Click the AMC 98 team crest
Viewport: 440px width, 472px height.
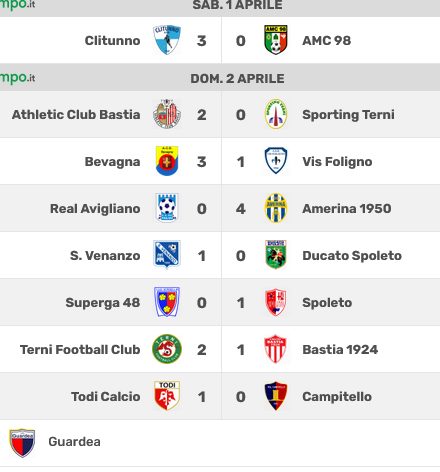[x=276, y=40]
